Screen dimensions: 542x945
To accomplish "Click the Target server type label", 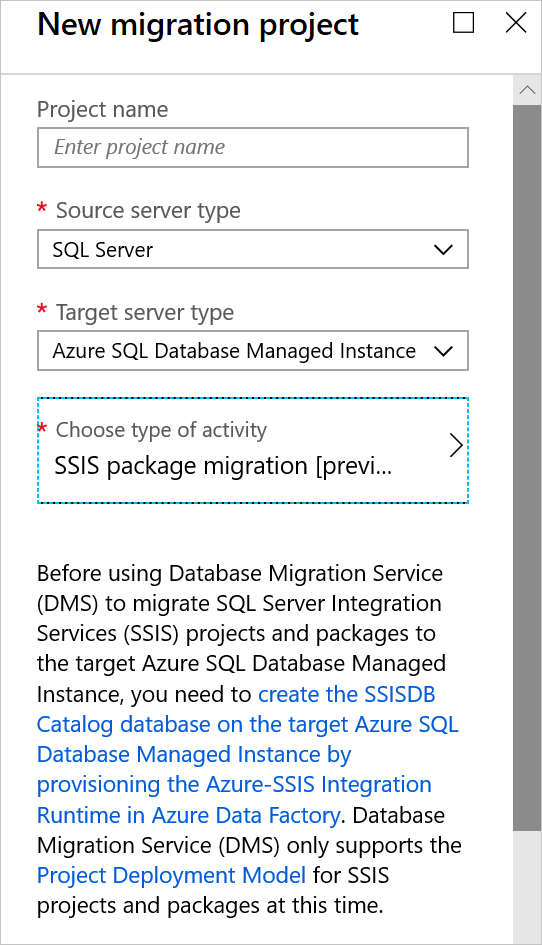I will pyautogui.click(x=145, y=313).
